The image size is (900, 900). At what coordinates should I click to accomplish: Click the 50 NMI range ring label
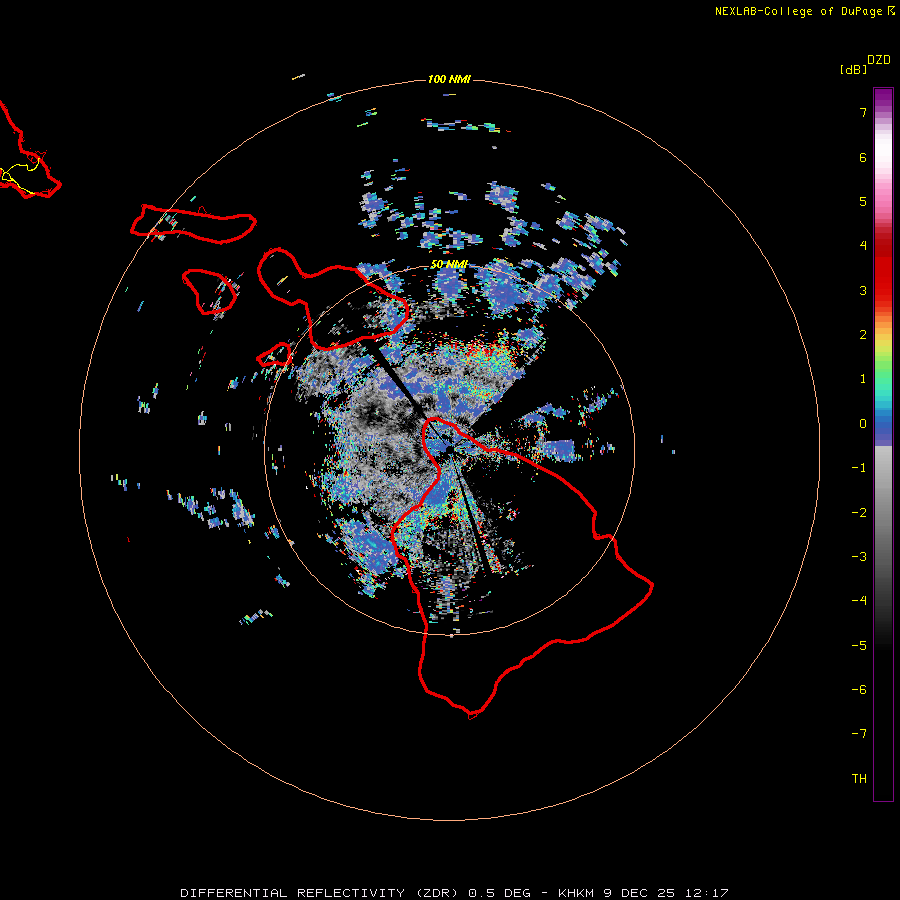449,264
